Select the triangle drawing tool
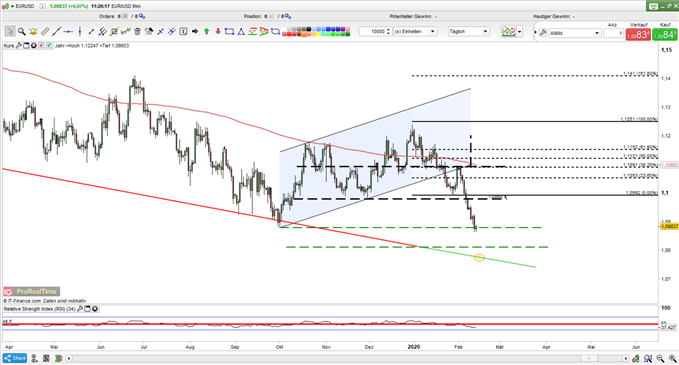Screen dimensions: 679x365 (241, 32)
